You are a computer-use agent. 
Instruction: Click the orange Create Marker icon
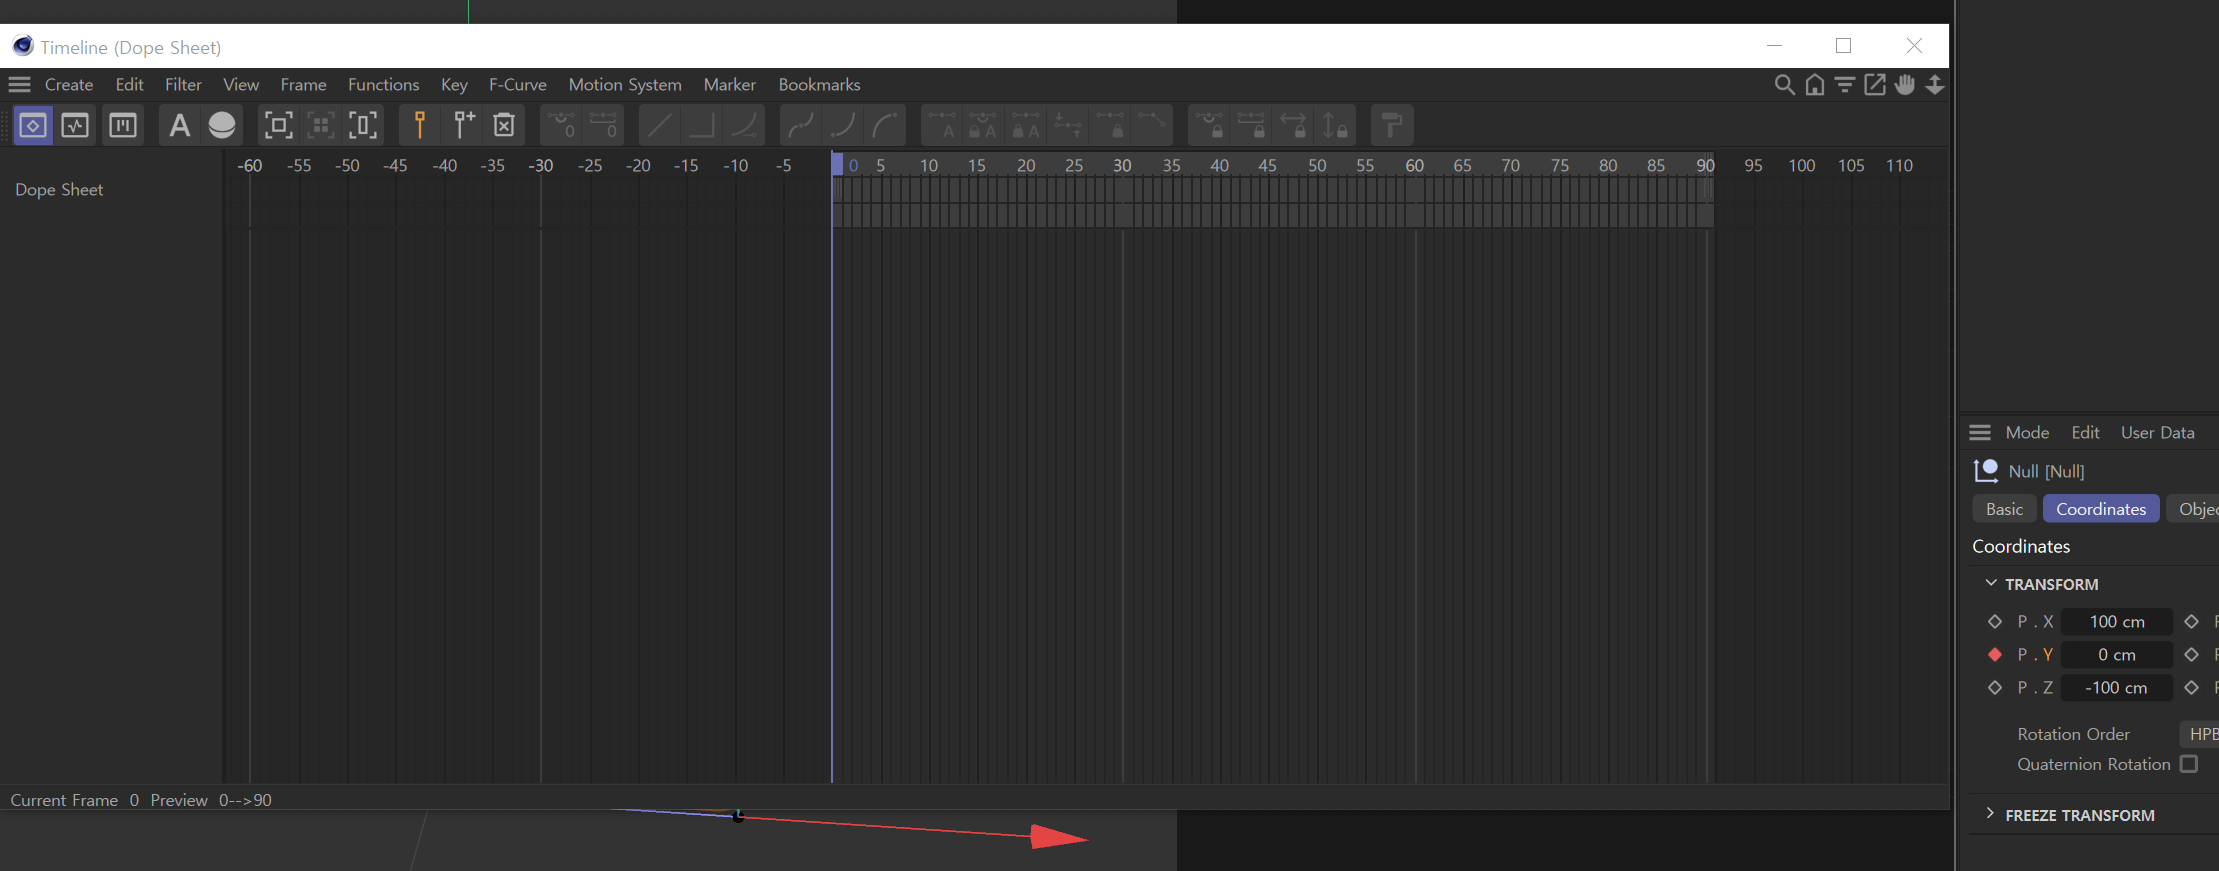coord(420,126)
